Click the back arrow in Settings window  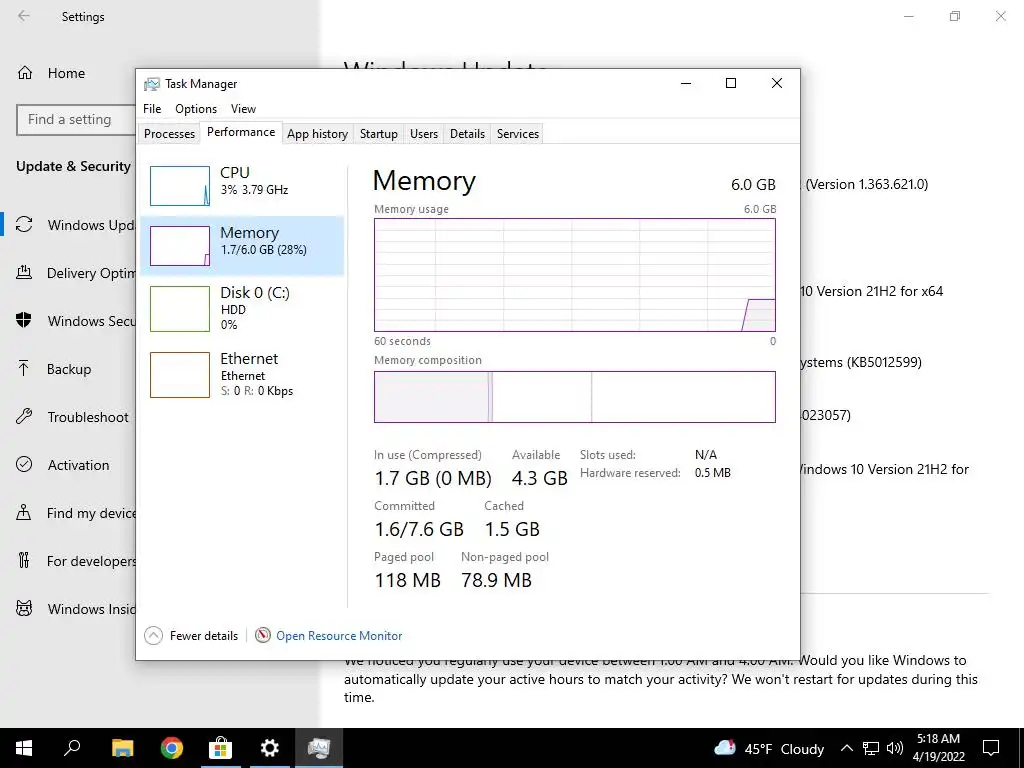tap(24, 16)
